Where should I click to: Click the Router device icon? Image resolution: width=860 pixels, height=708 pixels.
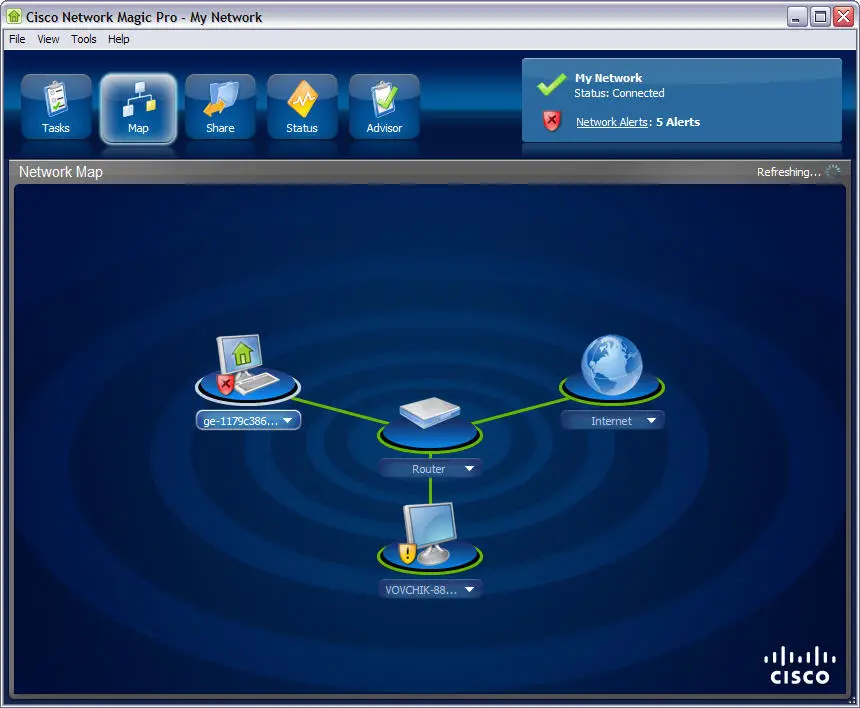pos(429,413)
